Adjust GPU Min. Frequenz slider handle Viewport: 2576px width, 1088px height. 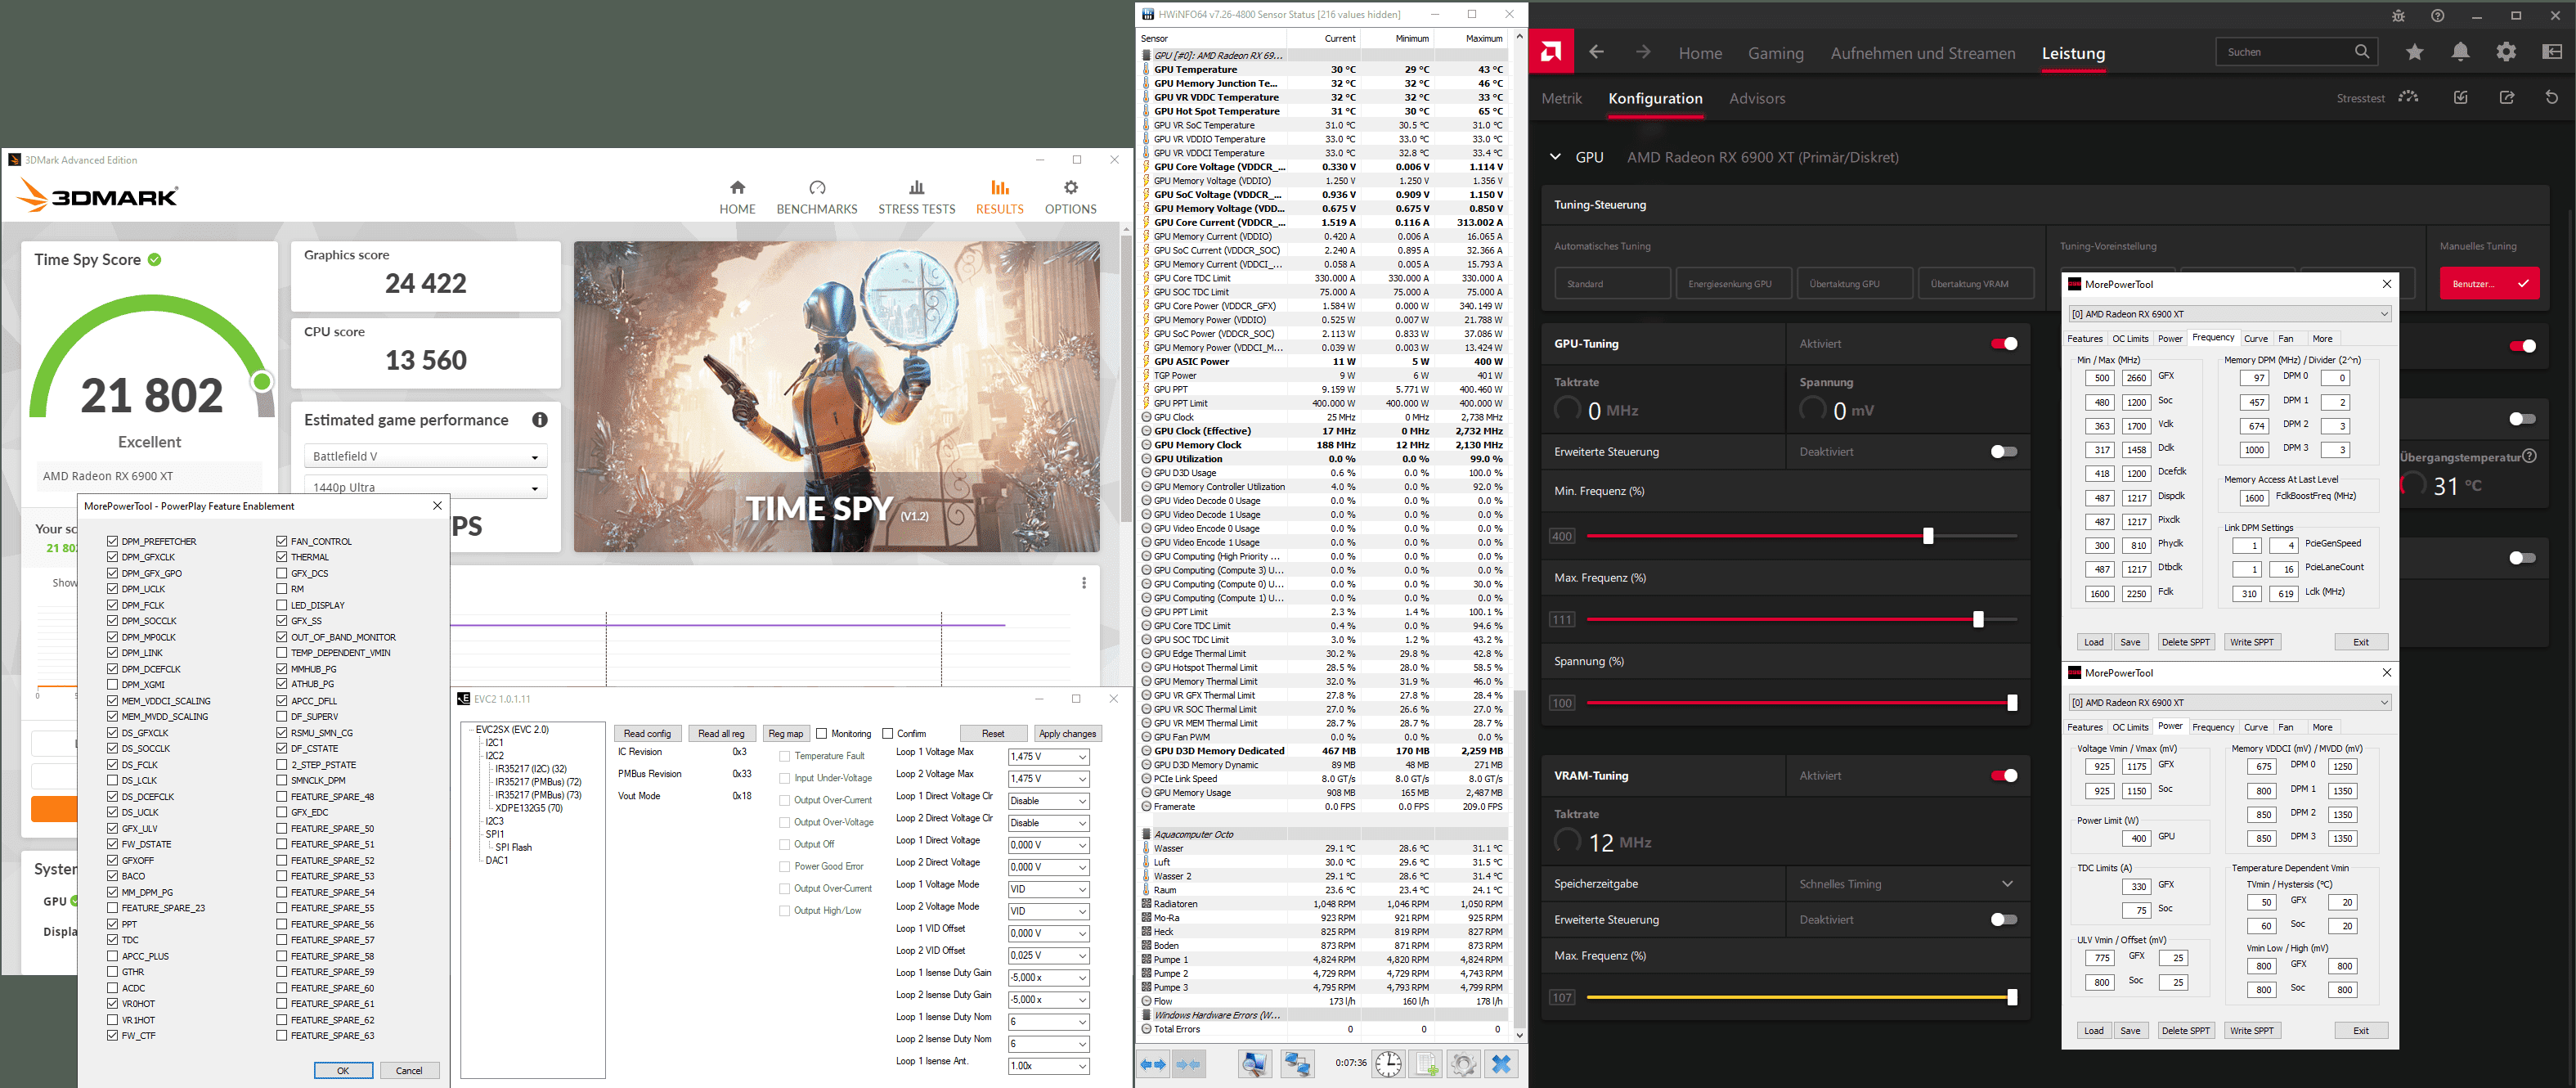click(1927, 536)
